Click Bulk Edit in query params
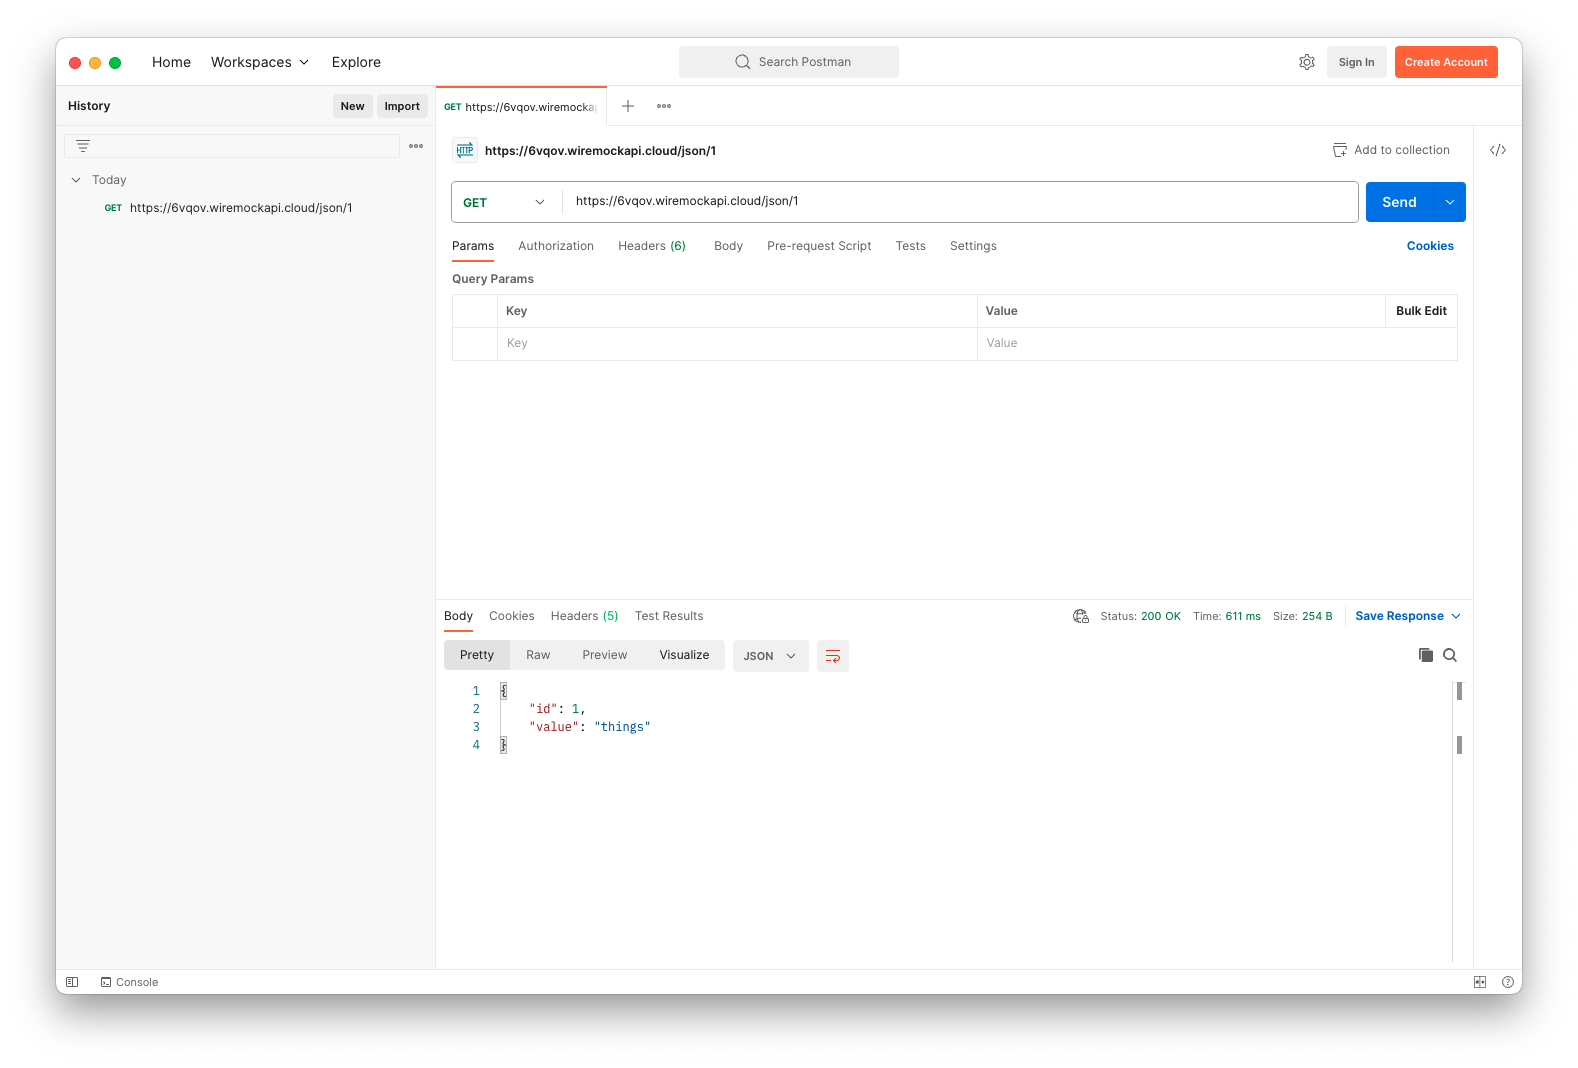This screenshot has height=1068, width=1578. click(x=1421, y=311)
